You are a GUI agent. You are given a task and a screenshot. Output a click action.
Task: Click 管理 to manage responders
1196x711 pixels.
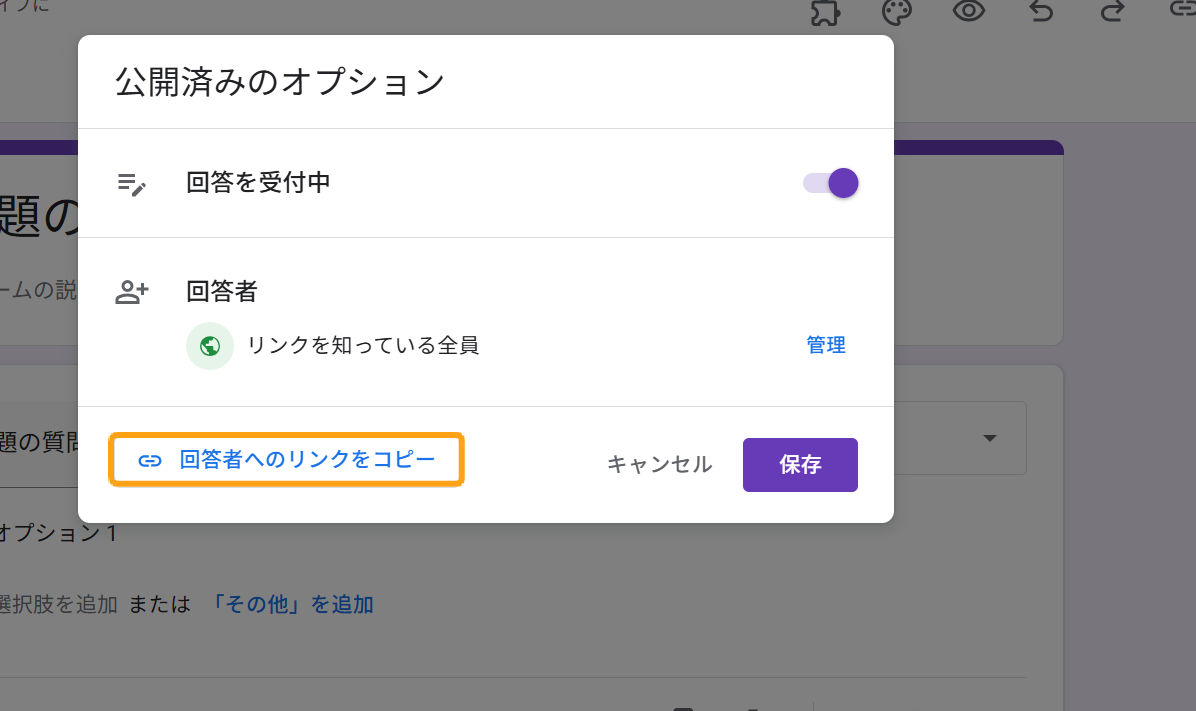[x=826, y=346]
